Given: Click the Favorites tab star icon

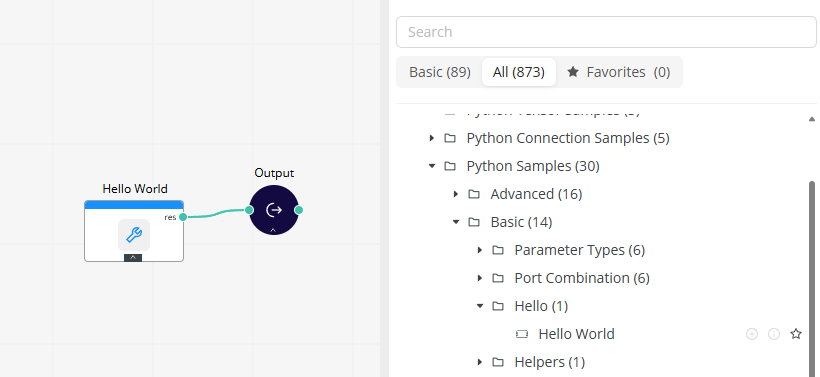Looking at the screenshot, I should point(573,72).
